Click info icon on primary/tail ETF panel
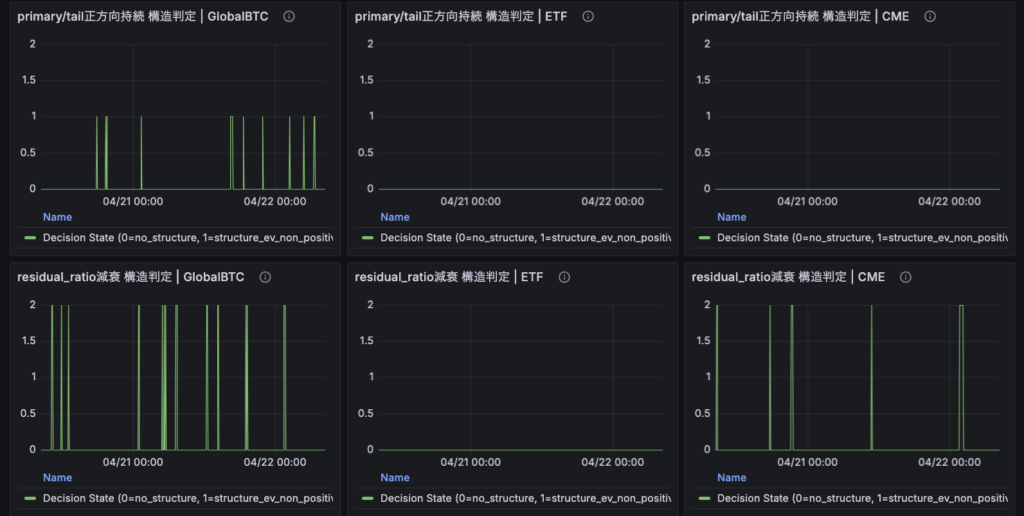Viewport: 1024px width, 516px height. (x=588, y=17)
